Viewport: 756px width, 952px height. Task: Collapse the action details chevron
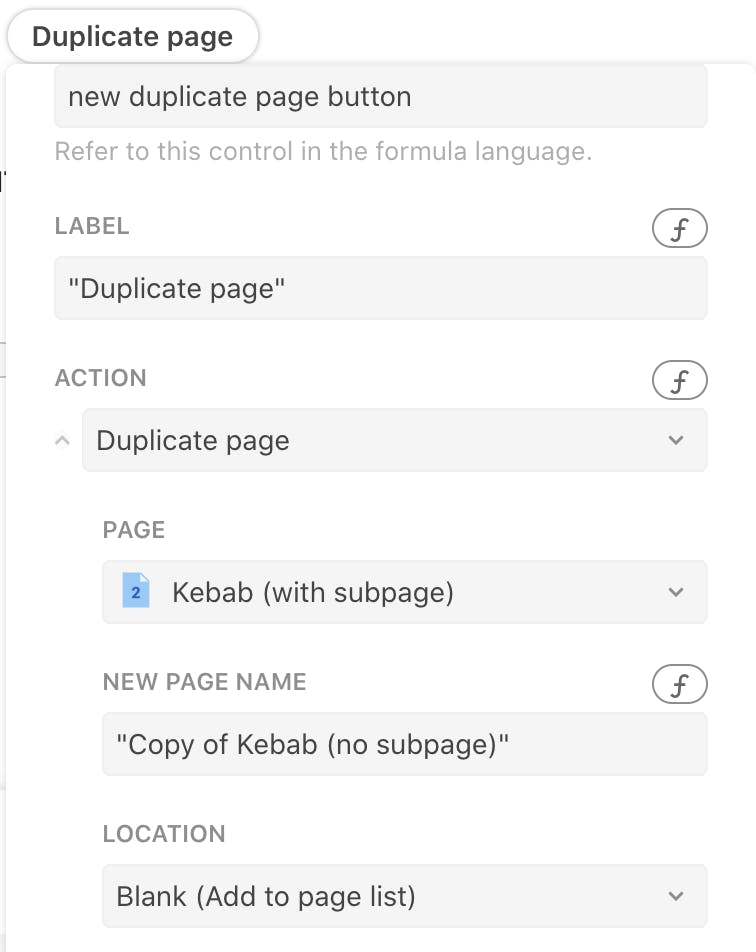pos(63,441)
